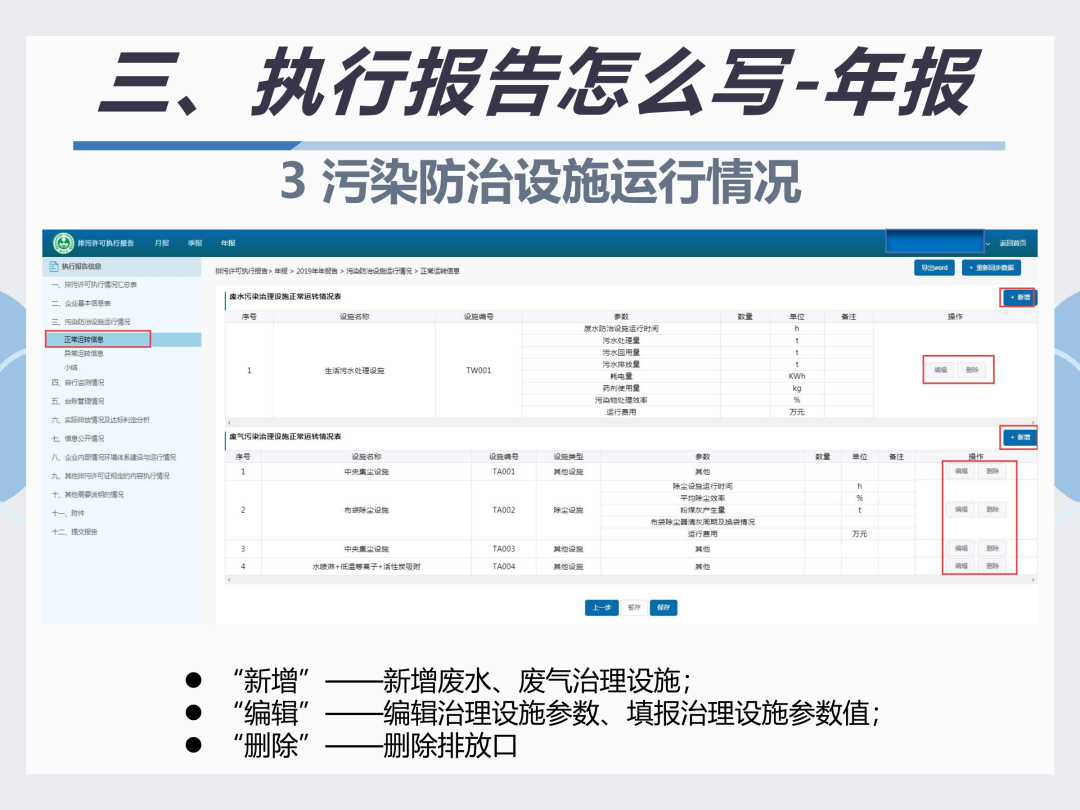Viewport: 1080px width, 810px height.
Task: Click the green emblem logo icon
Action: pos(63,243)
